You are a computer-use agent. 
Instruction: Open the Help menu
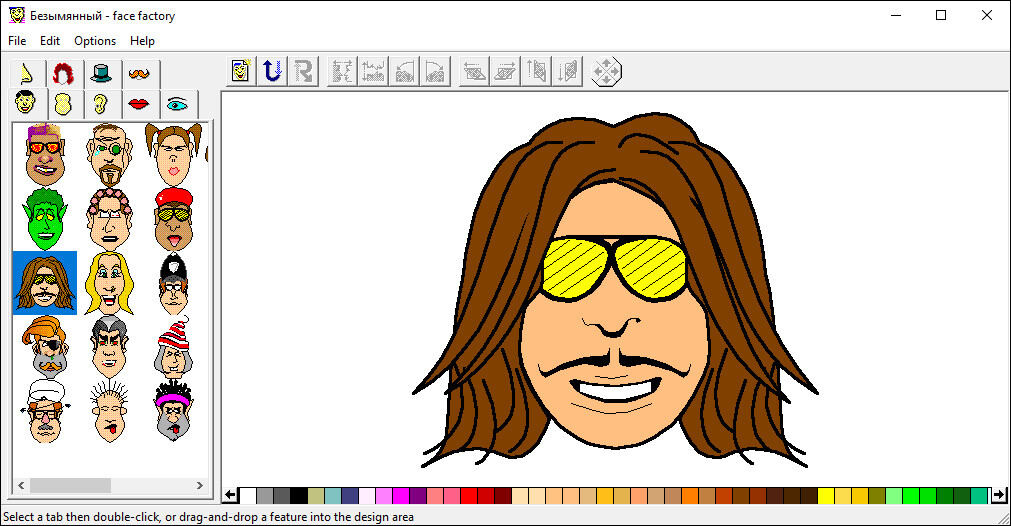[x=142, y=41]
